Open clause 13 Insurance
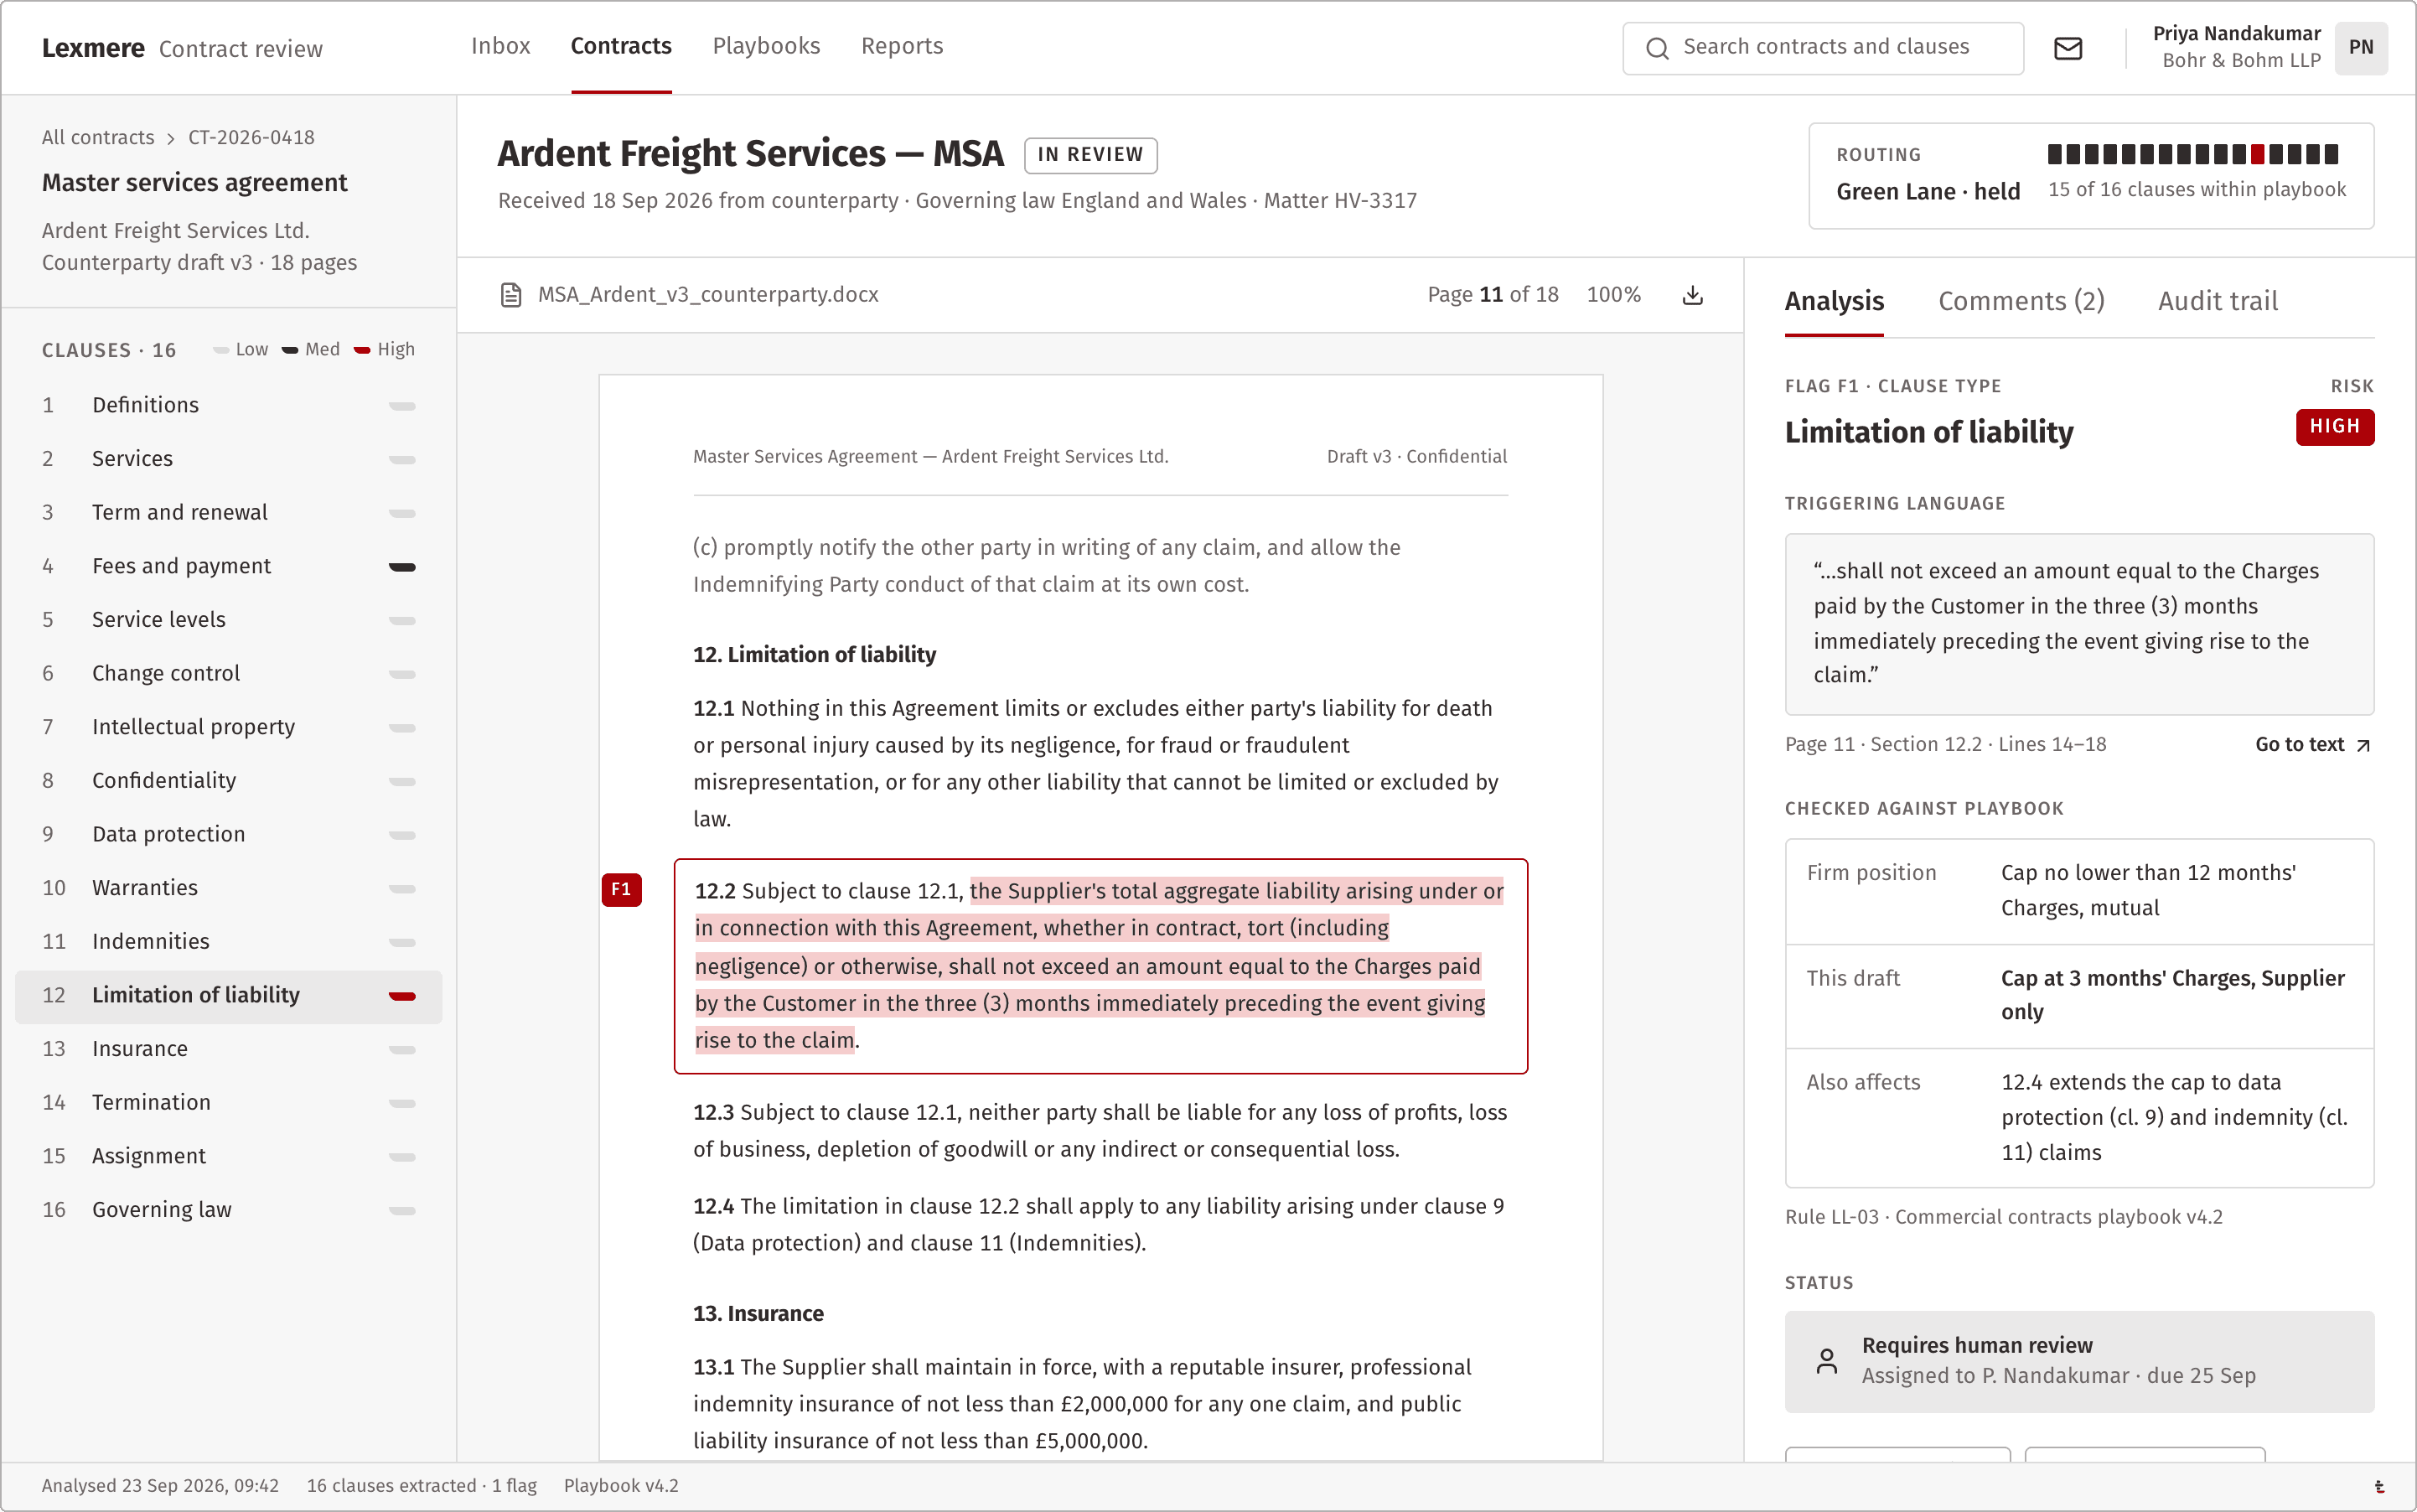This screenshot has height=1512, width=2417. click(x=229, y=1050)
